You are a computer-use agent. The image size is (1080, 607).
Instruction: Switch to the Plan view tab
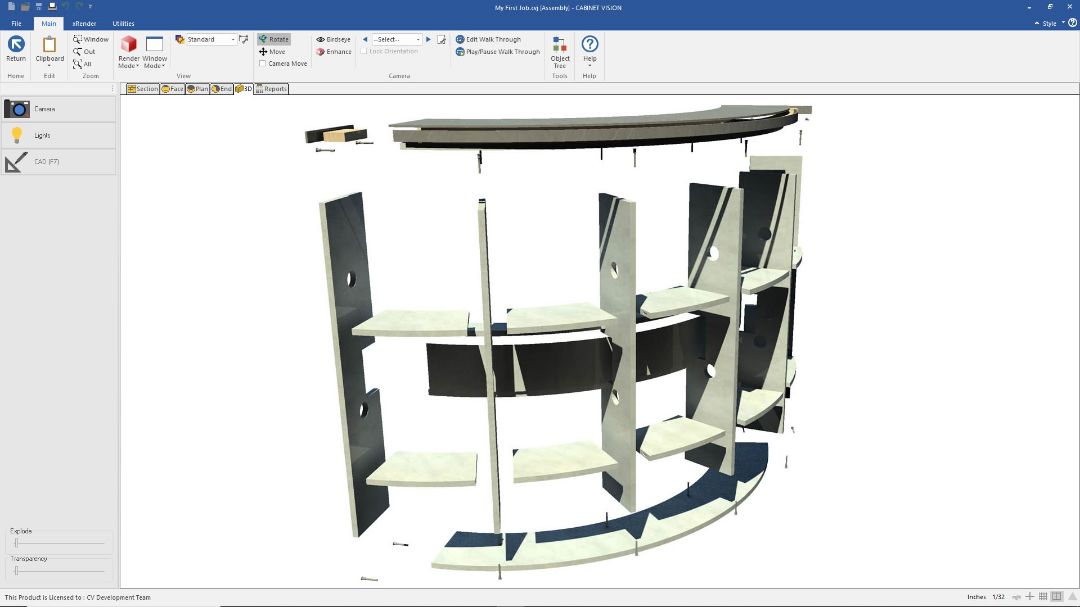pos(197,89)
